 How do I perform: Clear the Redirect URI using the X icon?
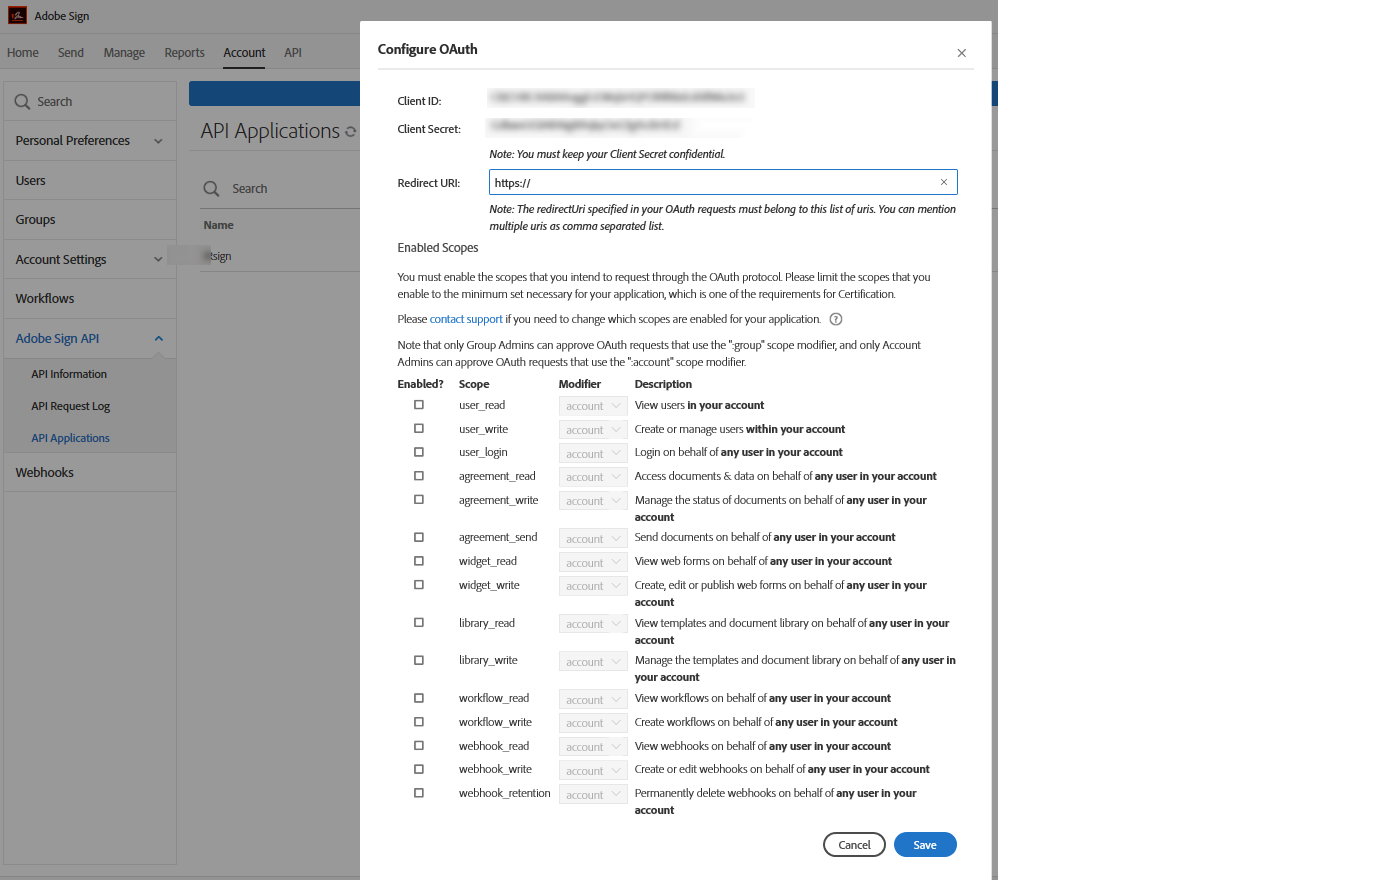point(944,182)
